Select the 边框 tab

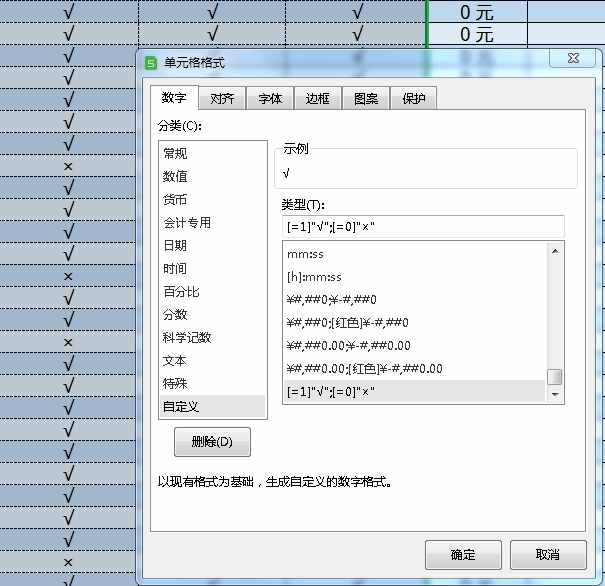pyautogui.click(x=317, y=98)
